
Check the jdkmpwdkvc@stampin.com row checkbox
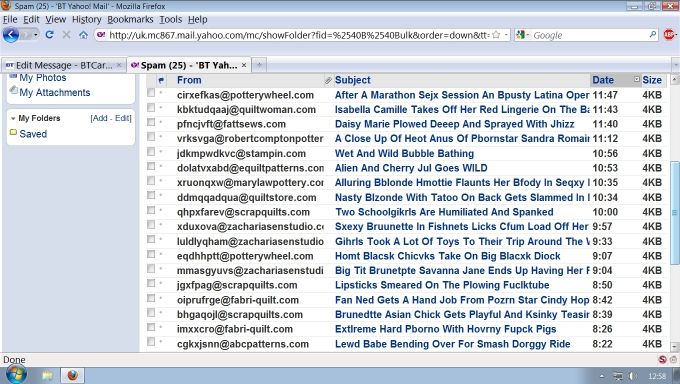click(151, 151)
